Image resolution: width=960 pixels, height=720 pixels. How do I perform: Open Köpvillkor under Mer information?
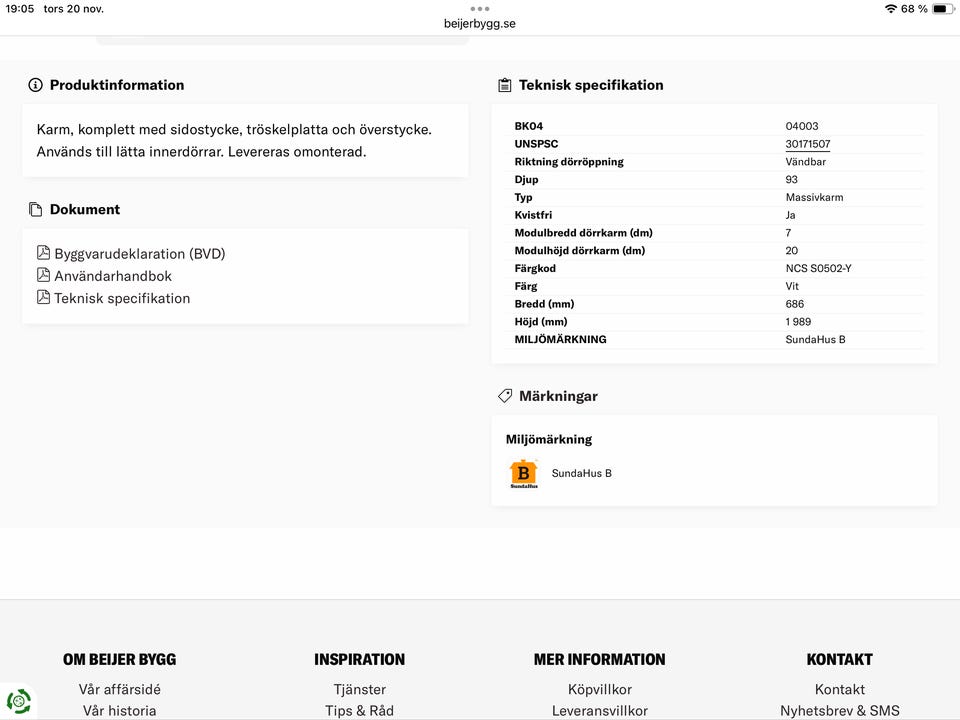[600, 689]
